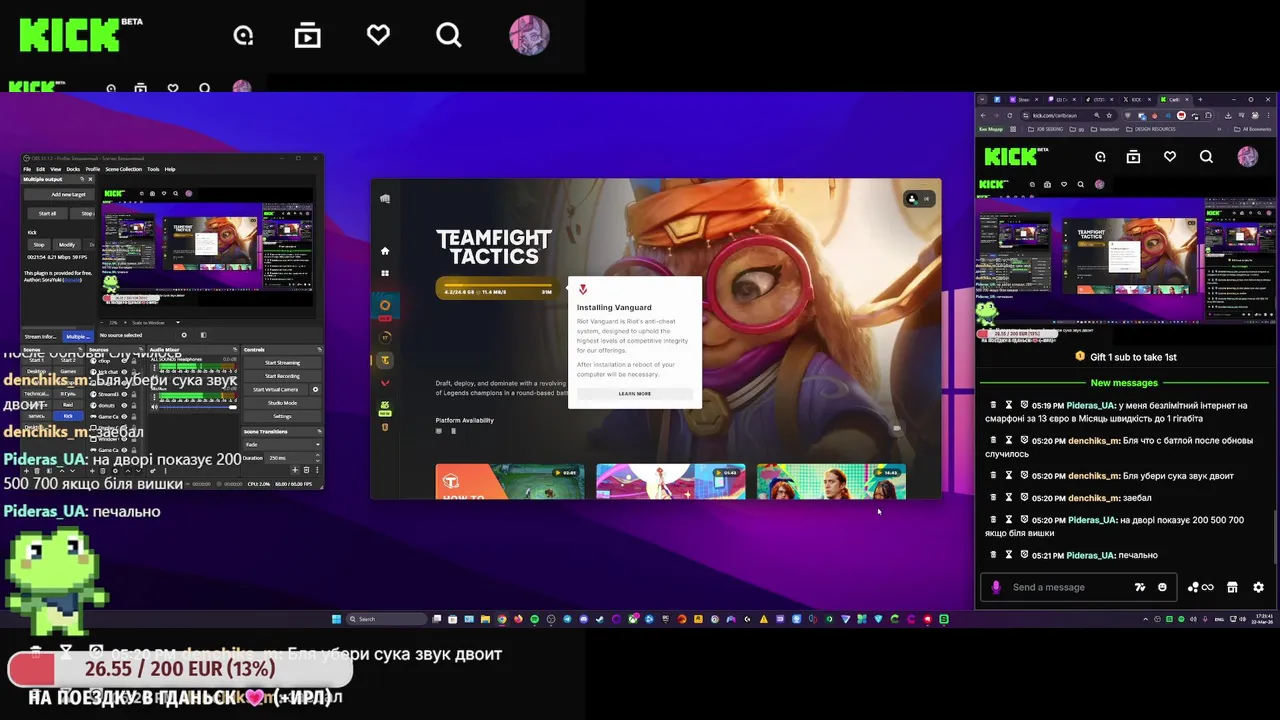This screenshot has width=1280, height=720.
Task: Toggle lock on 'donuts' source in OBS
Action: point(134,405)
